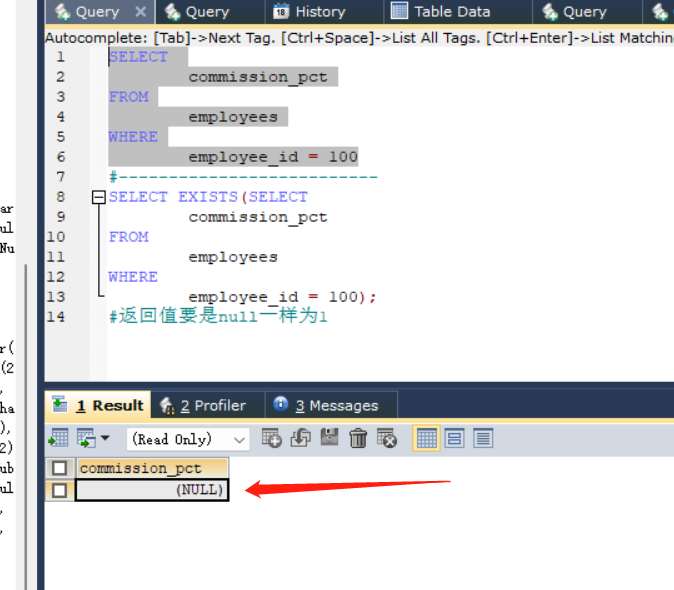Click the save changes floppy icon
The height and width of the screenshot is (590, 674).
pos(330,438)
